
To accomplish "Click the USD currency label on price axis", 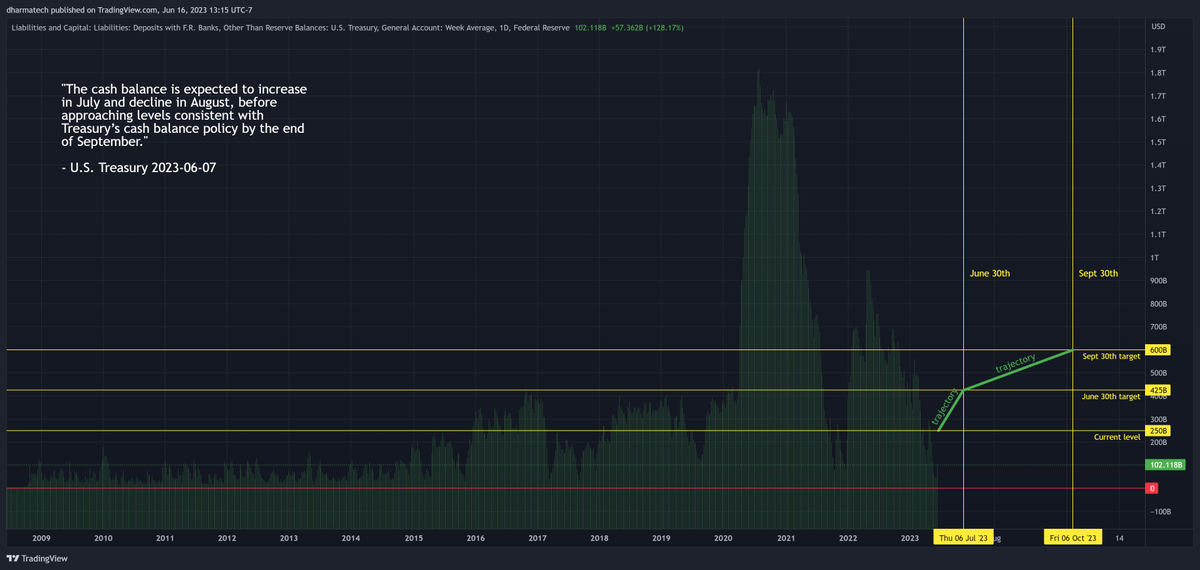I will [1158, 26].
